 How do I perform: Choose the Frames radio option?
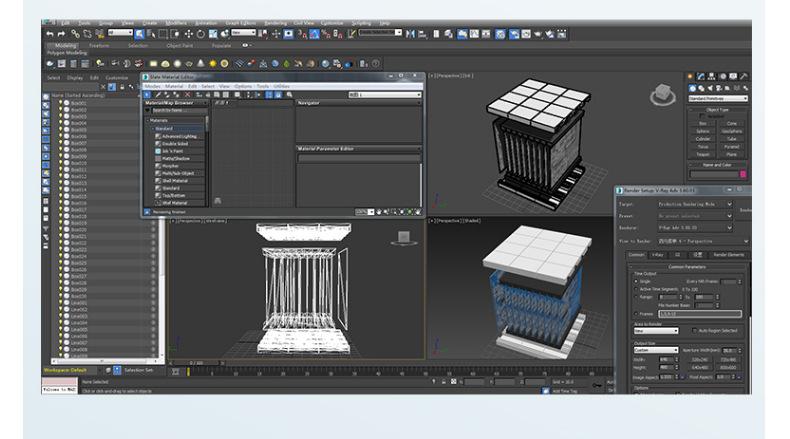coord(634,313)
